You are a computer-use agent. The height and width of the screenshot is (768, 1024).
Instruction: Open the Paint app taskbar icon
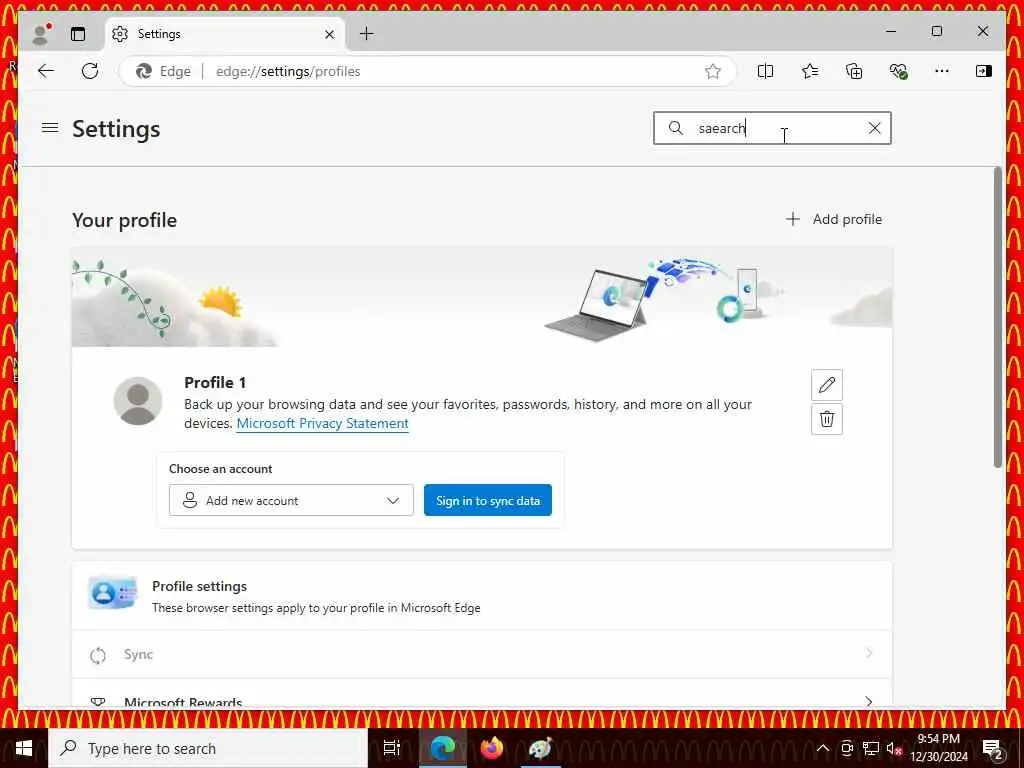(x=540, y=748)
